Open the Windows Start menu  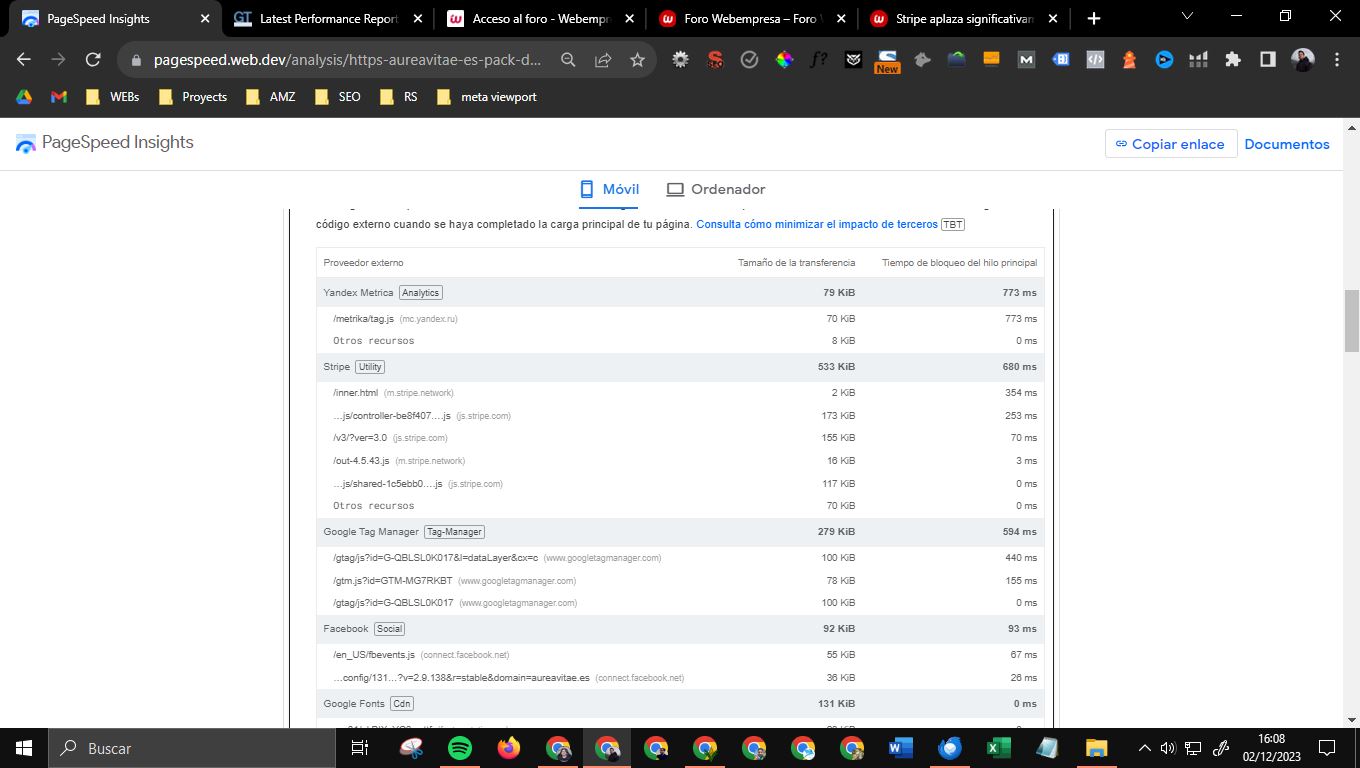tap(24, 747)
